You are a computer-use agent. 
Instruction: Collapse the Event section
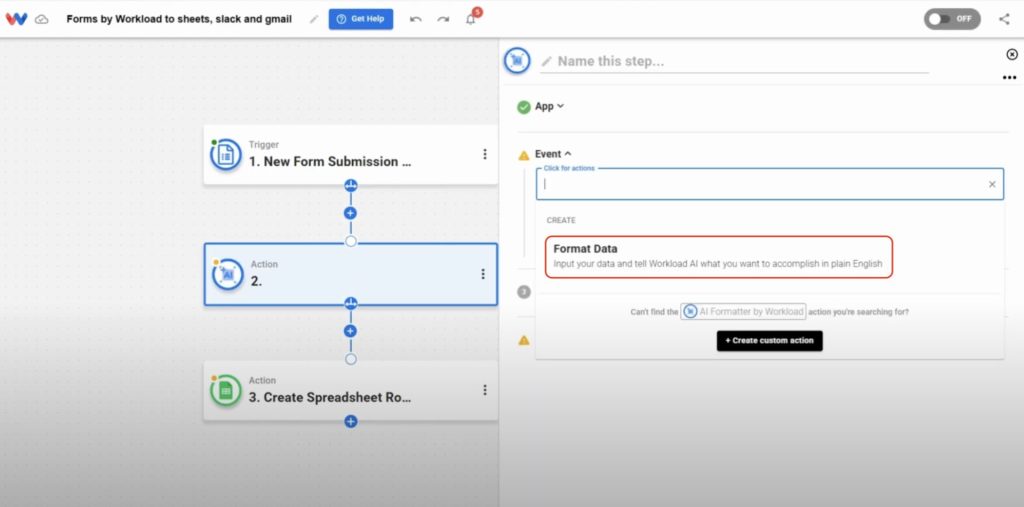point(553,154)
